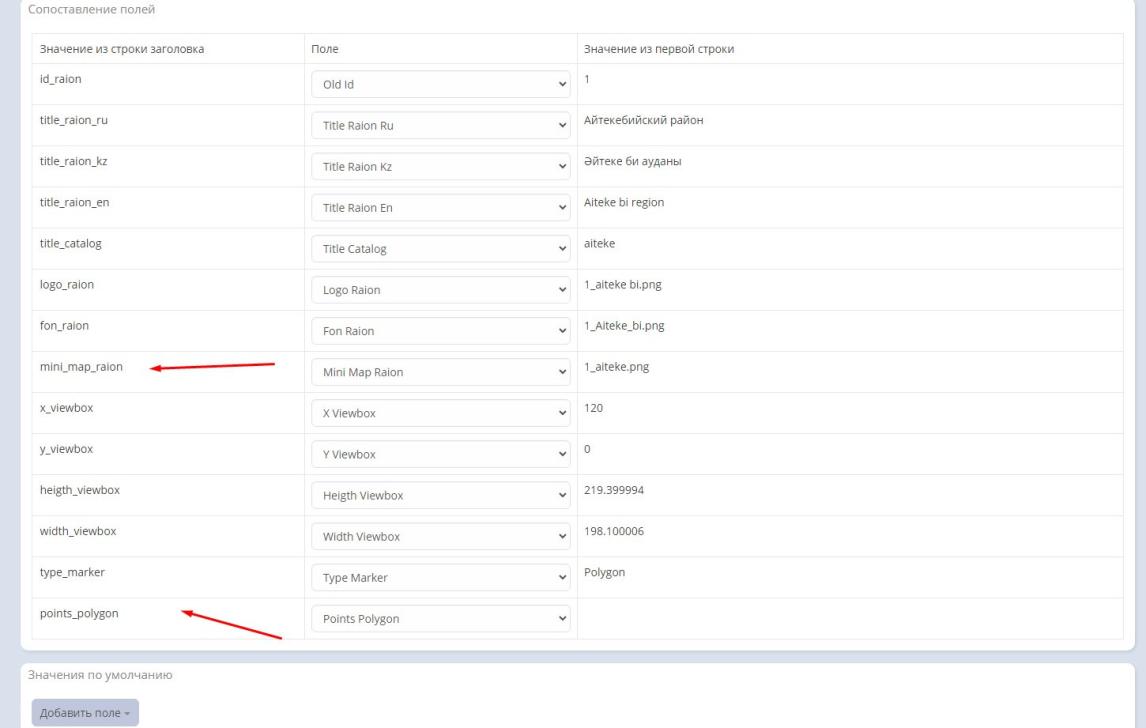Click the points_polygon header label
The width and height of the screenshot is (1146, 728).
79,613
